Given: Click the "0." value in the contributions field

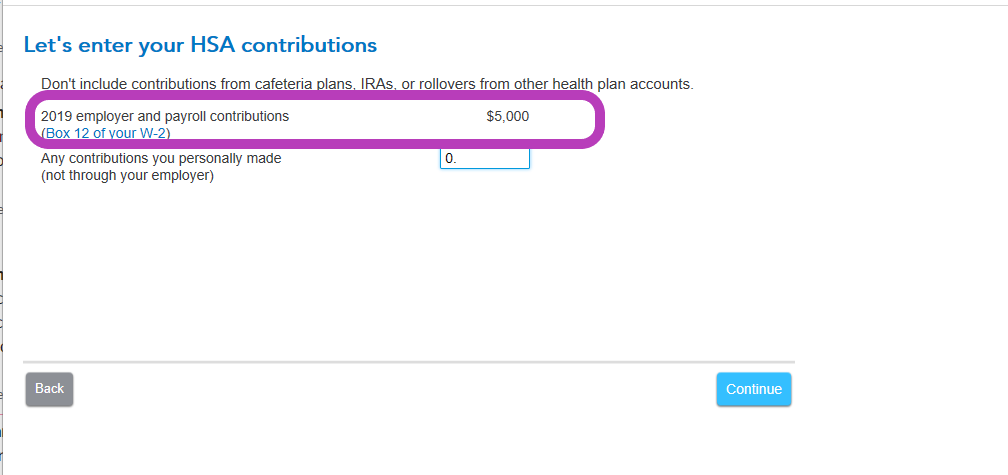Looking at the screenshot, I should pos(451,158).
